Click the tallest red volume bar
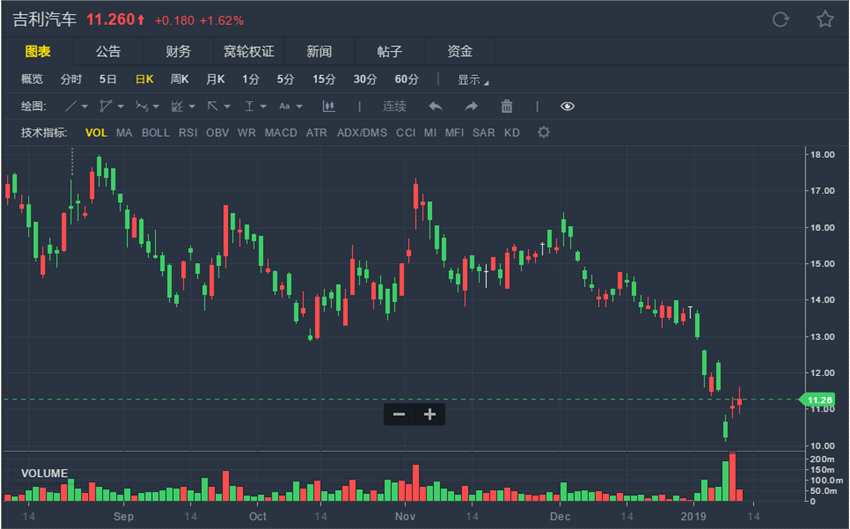 coord(733,476)
